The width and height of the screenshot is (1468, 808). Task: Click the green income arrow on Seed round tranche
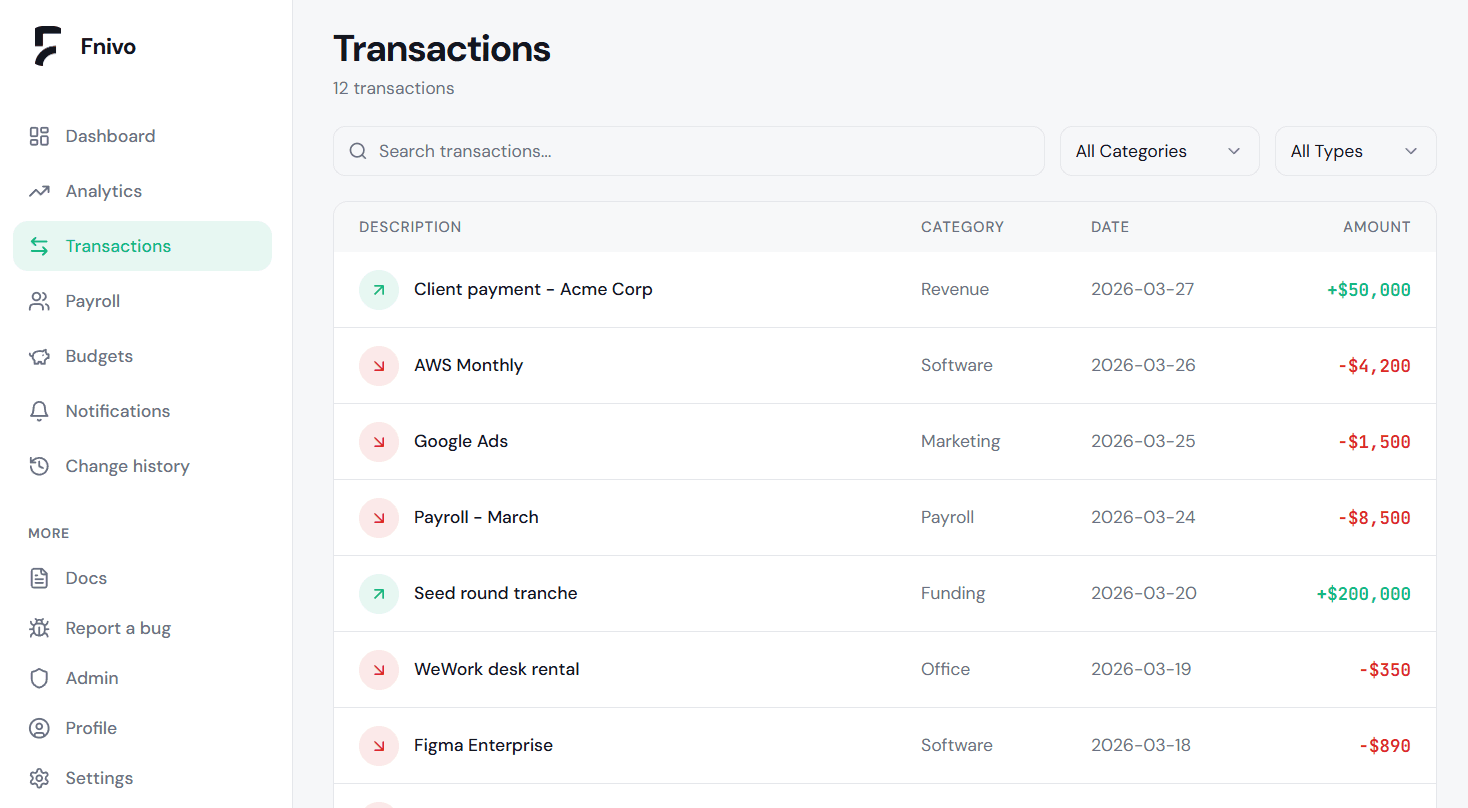[x=378, y=593]
